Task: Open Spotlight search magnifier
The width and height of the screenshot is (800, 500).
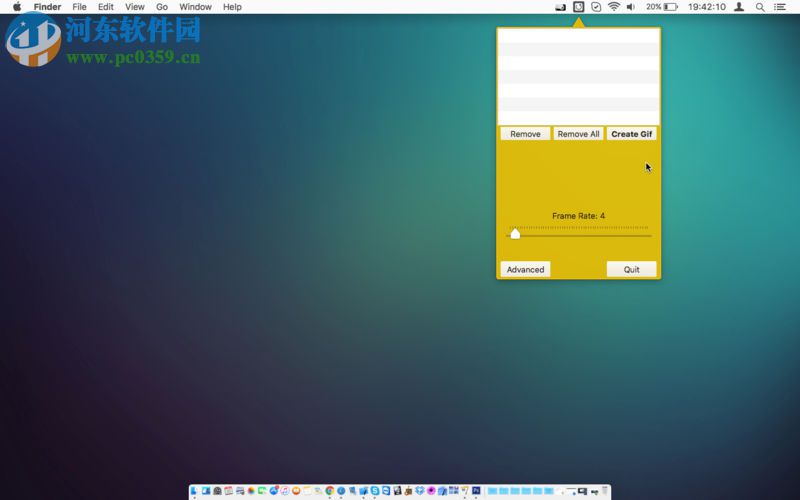Action: (x=760, y=7)
